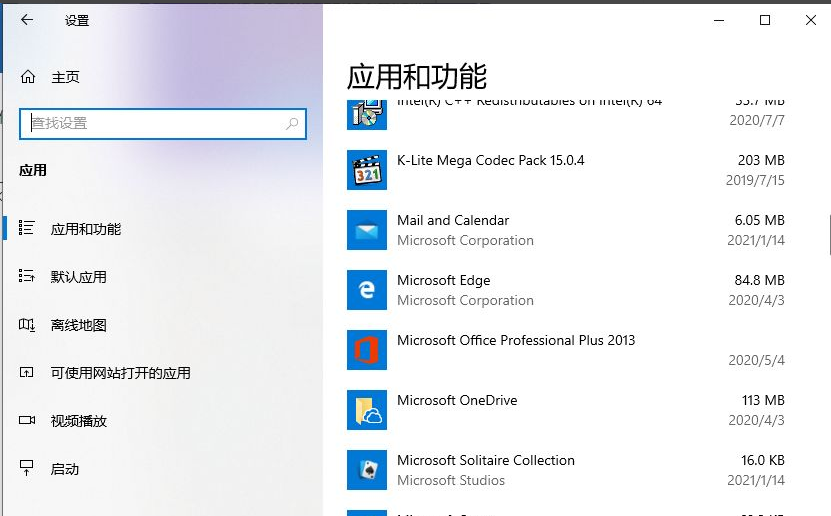Select 应用和功能 in the sidebar

[86, 229]
